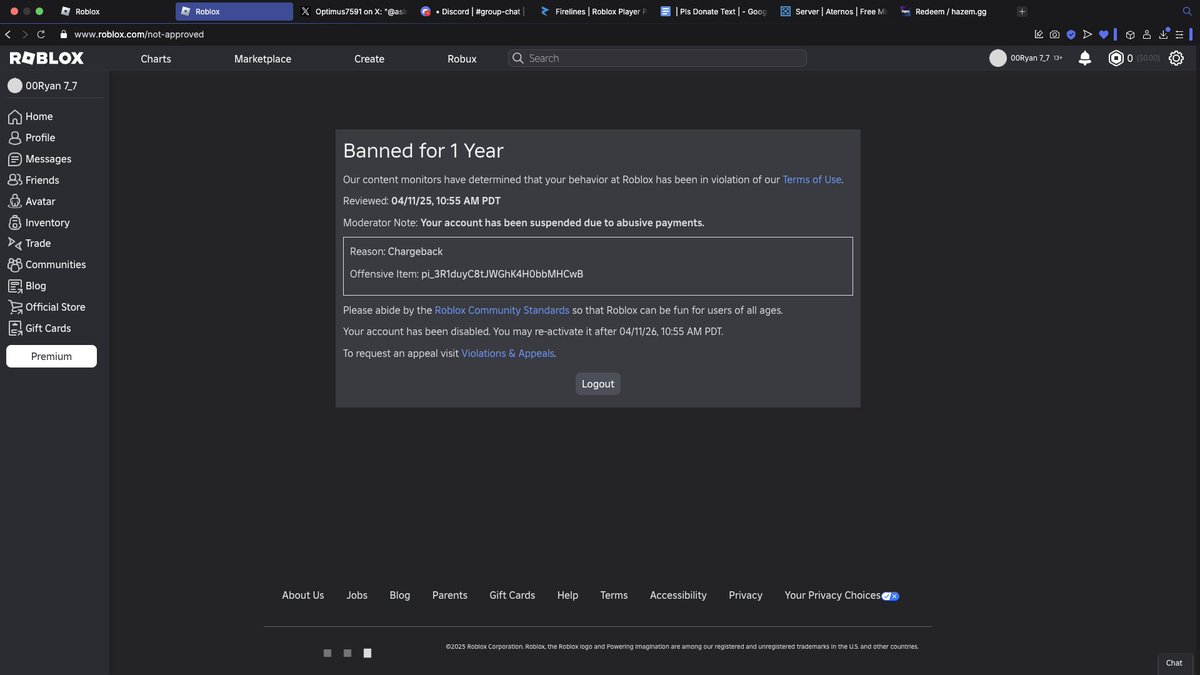Open Communities in the sidebar

click(46, 265)
